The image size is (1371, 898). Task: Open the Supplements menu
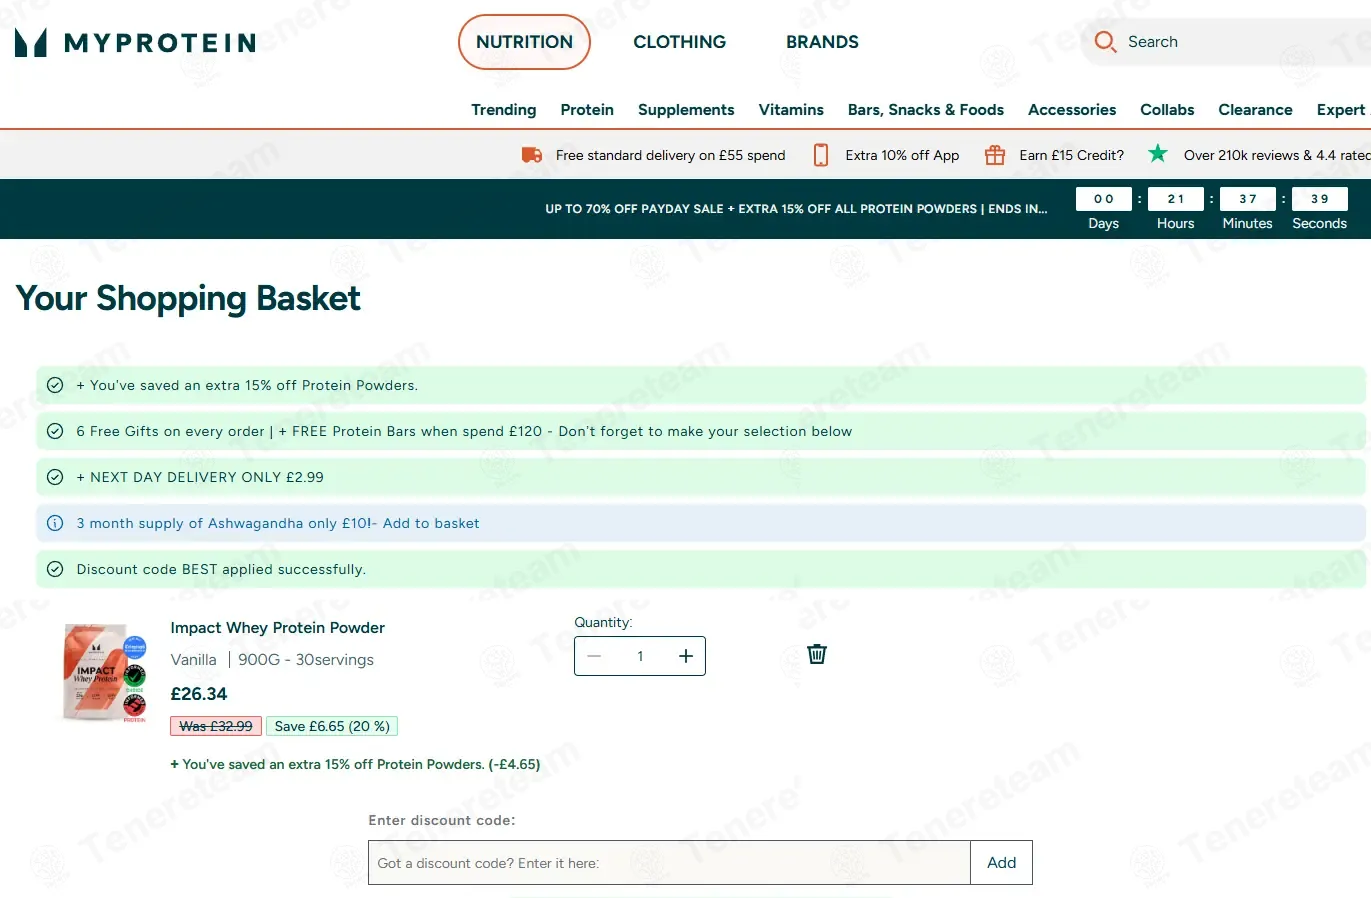(686, 110)
